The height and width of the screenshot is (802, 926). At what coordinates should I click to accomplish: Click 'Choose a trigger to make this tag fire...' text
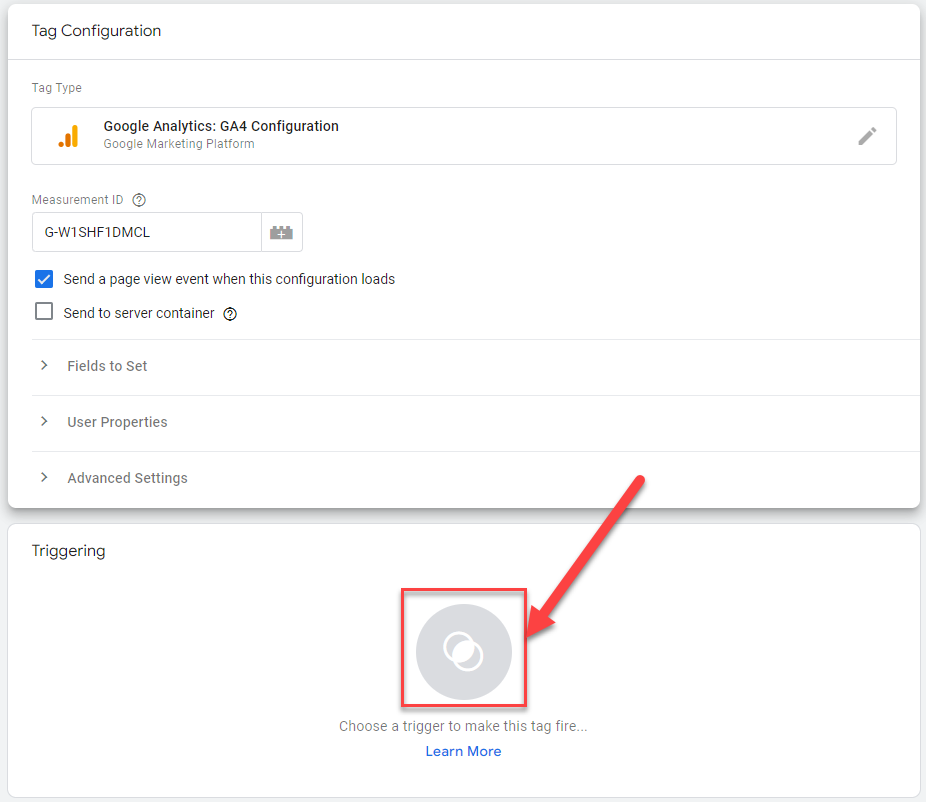pyautogui.click(x=463, y=726)
